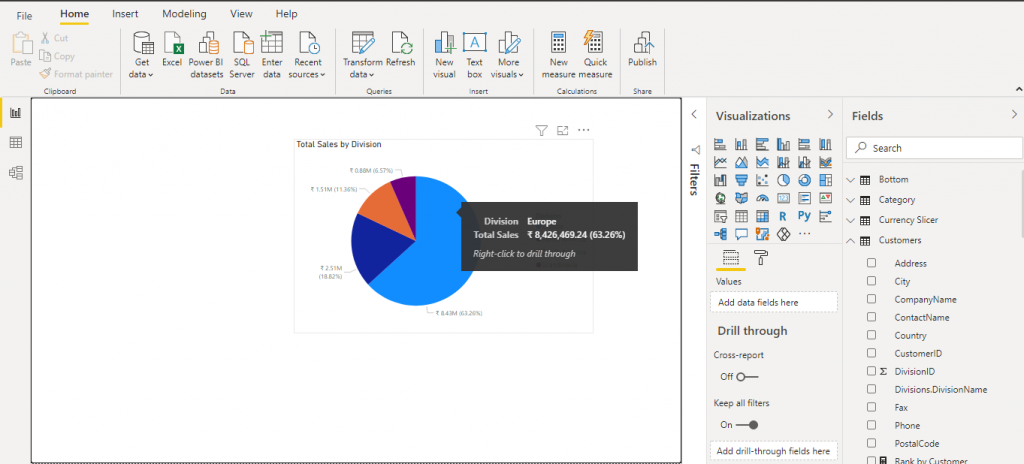Select the Gauge visualization type

coord(762,197)
